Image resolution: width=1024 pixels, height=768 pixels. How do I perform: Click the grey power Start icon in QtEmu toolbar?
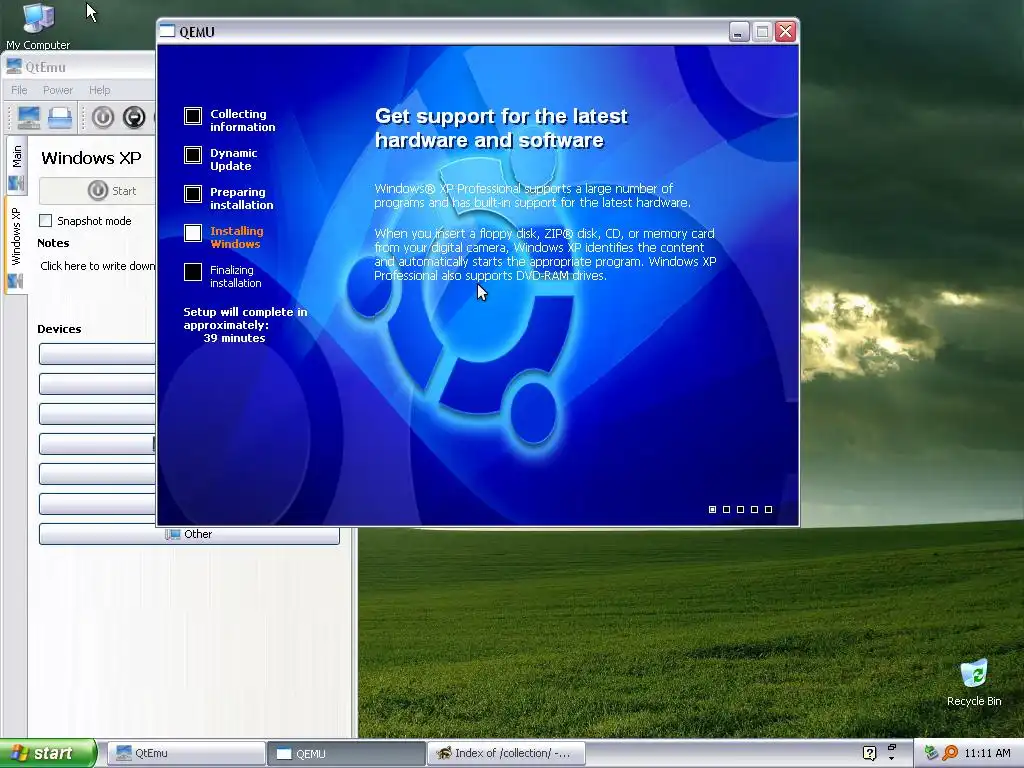[103, 118]
